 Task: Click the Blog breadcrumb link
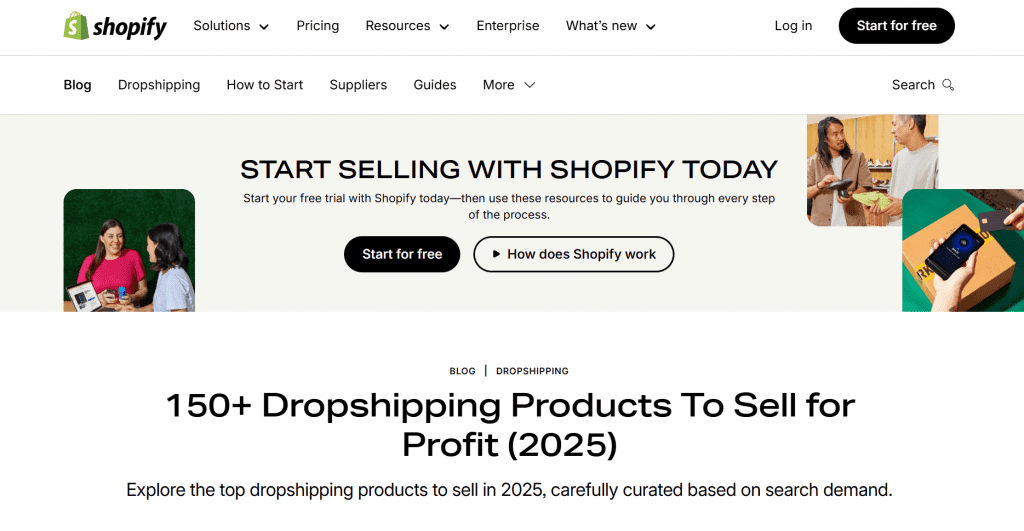(462, 371)
